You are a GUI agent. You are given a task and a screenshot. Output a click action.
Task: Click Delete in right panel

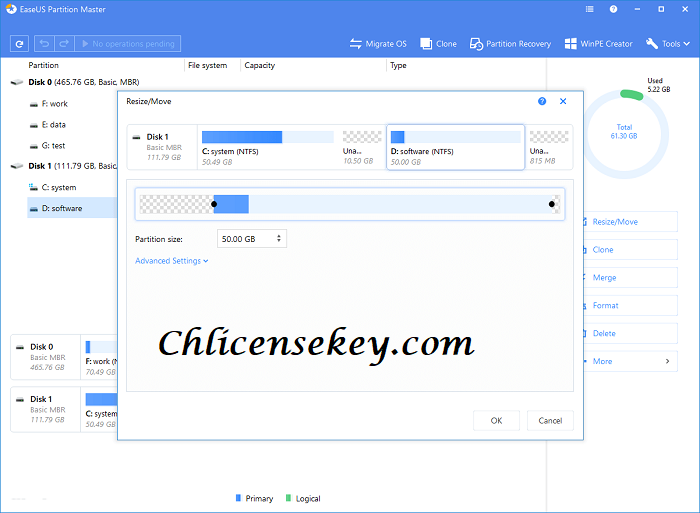(x=630, y=334)
